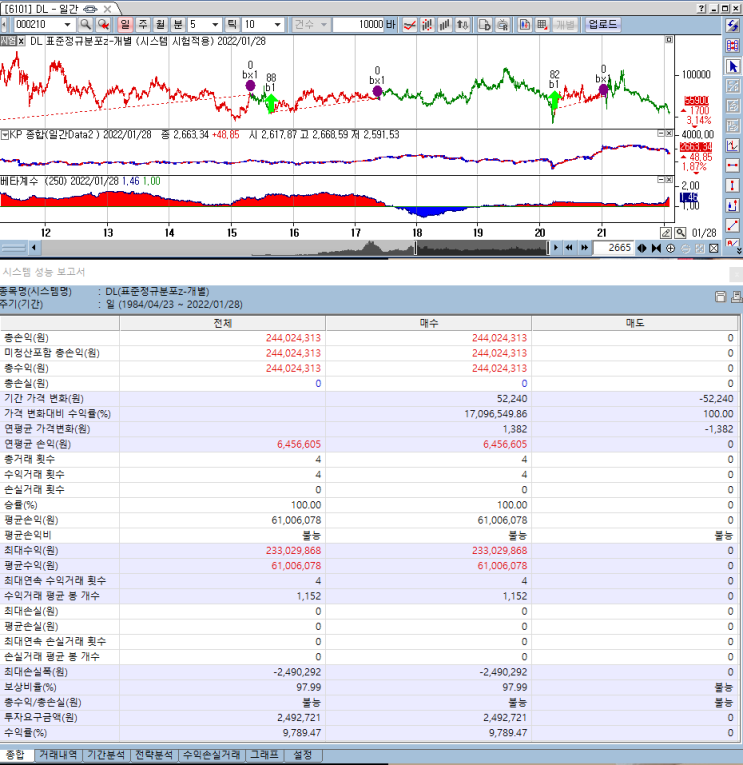This screenshot has height=765, width=743.
Task: Select the monthly (월) chart period
Action: click(161, 24)
